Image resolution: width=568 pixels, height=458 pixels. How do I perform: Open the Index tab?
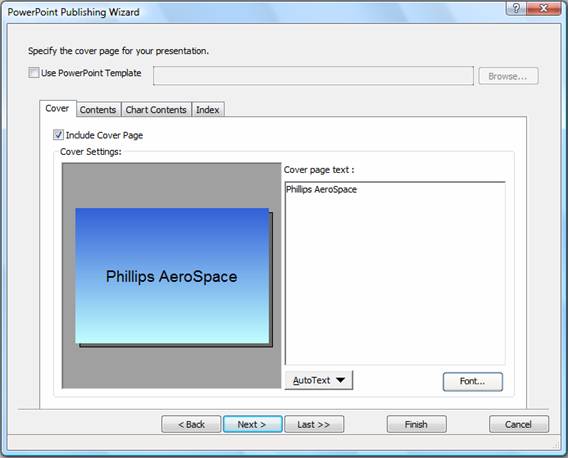[x=208, y=109]
